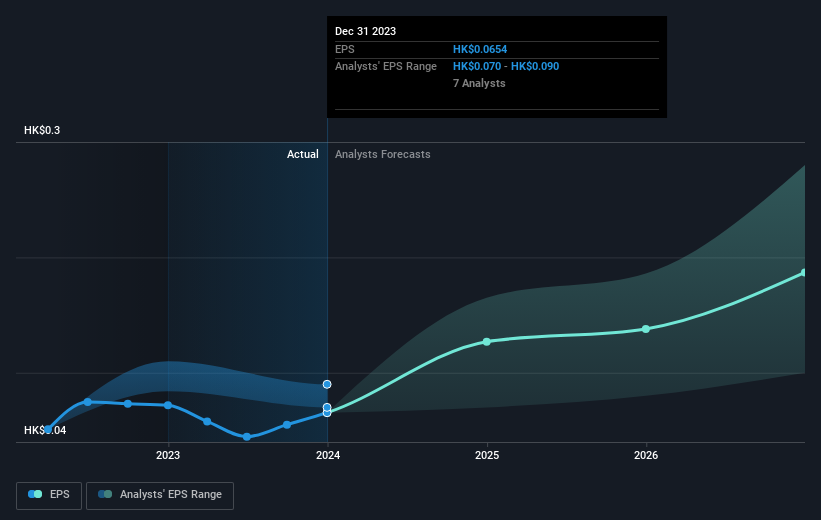The image size is (821, 520).
Task: Click the 2025 x-axis label
Action: [x=487, y=455]
